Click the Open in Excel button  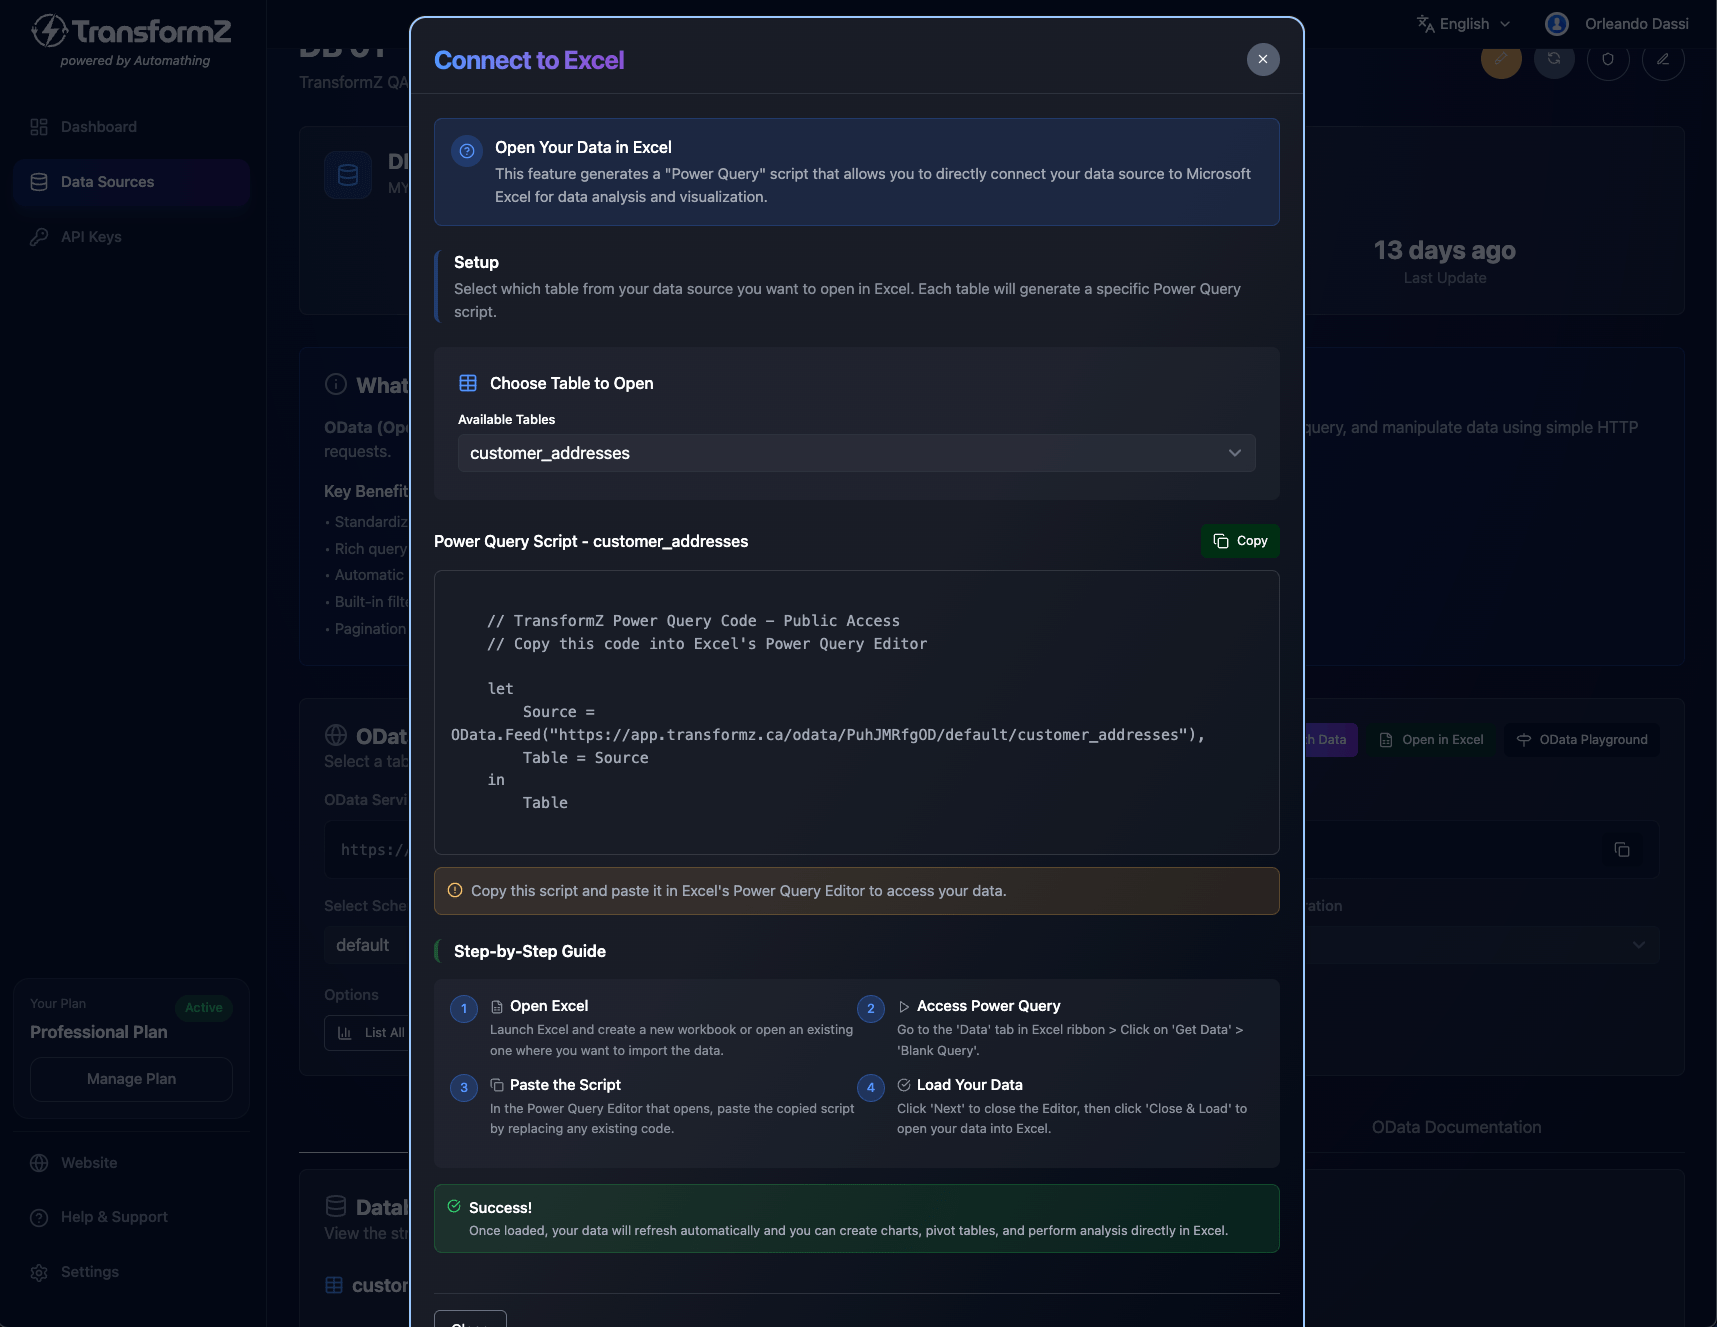point(1431,740)
